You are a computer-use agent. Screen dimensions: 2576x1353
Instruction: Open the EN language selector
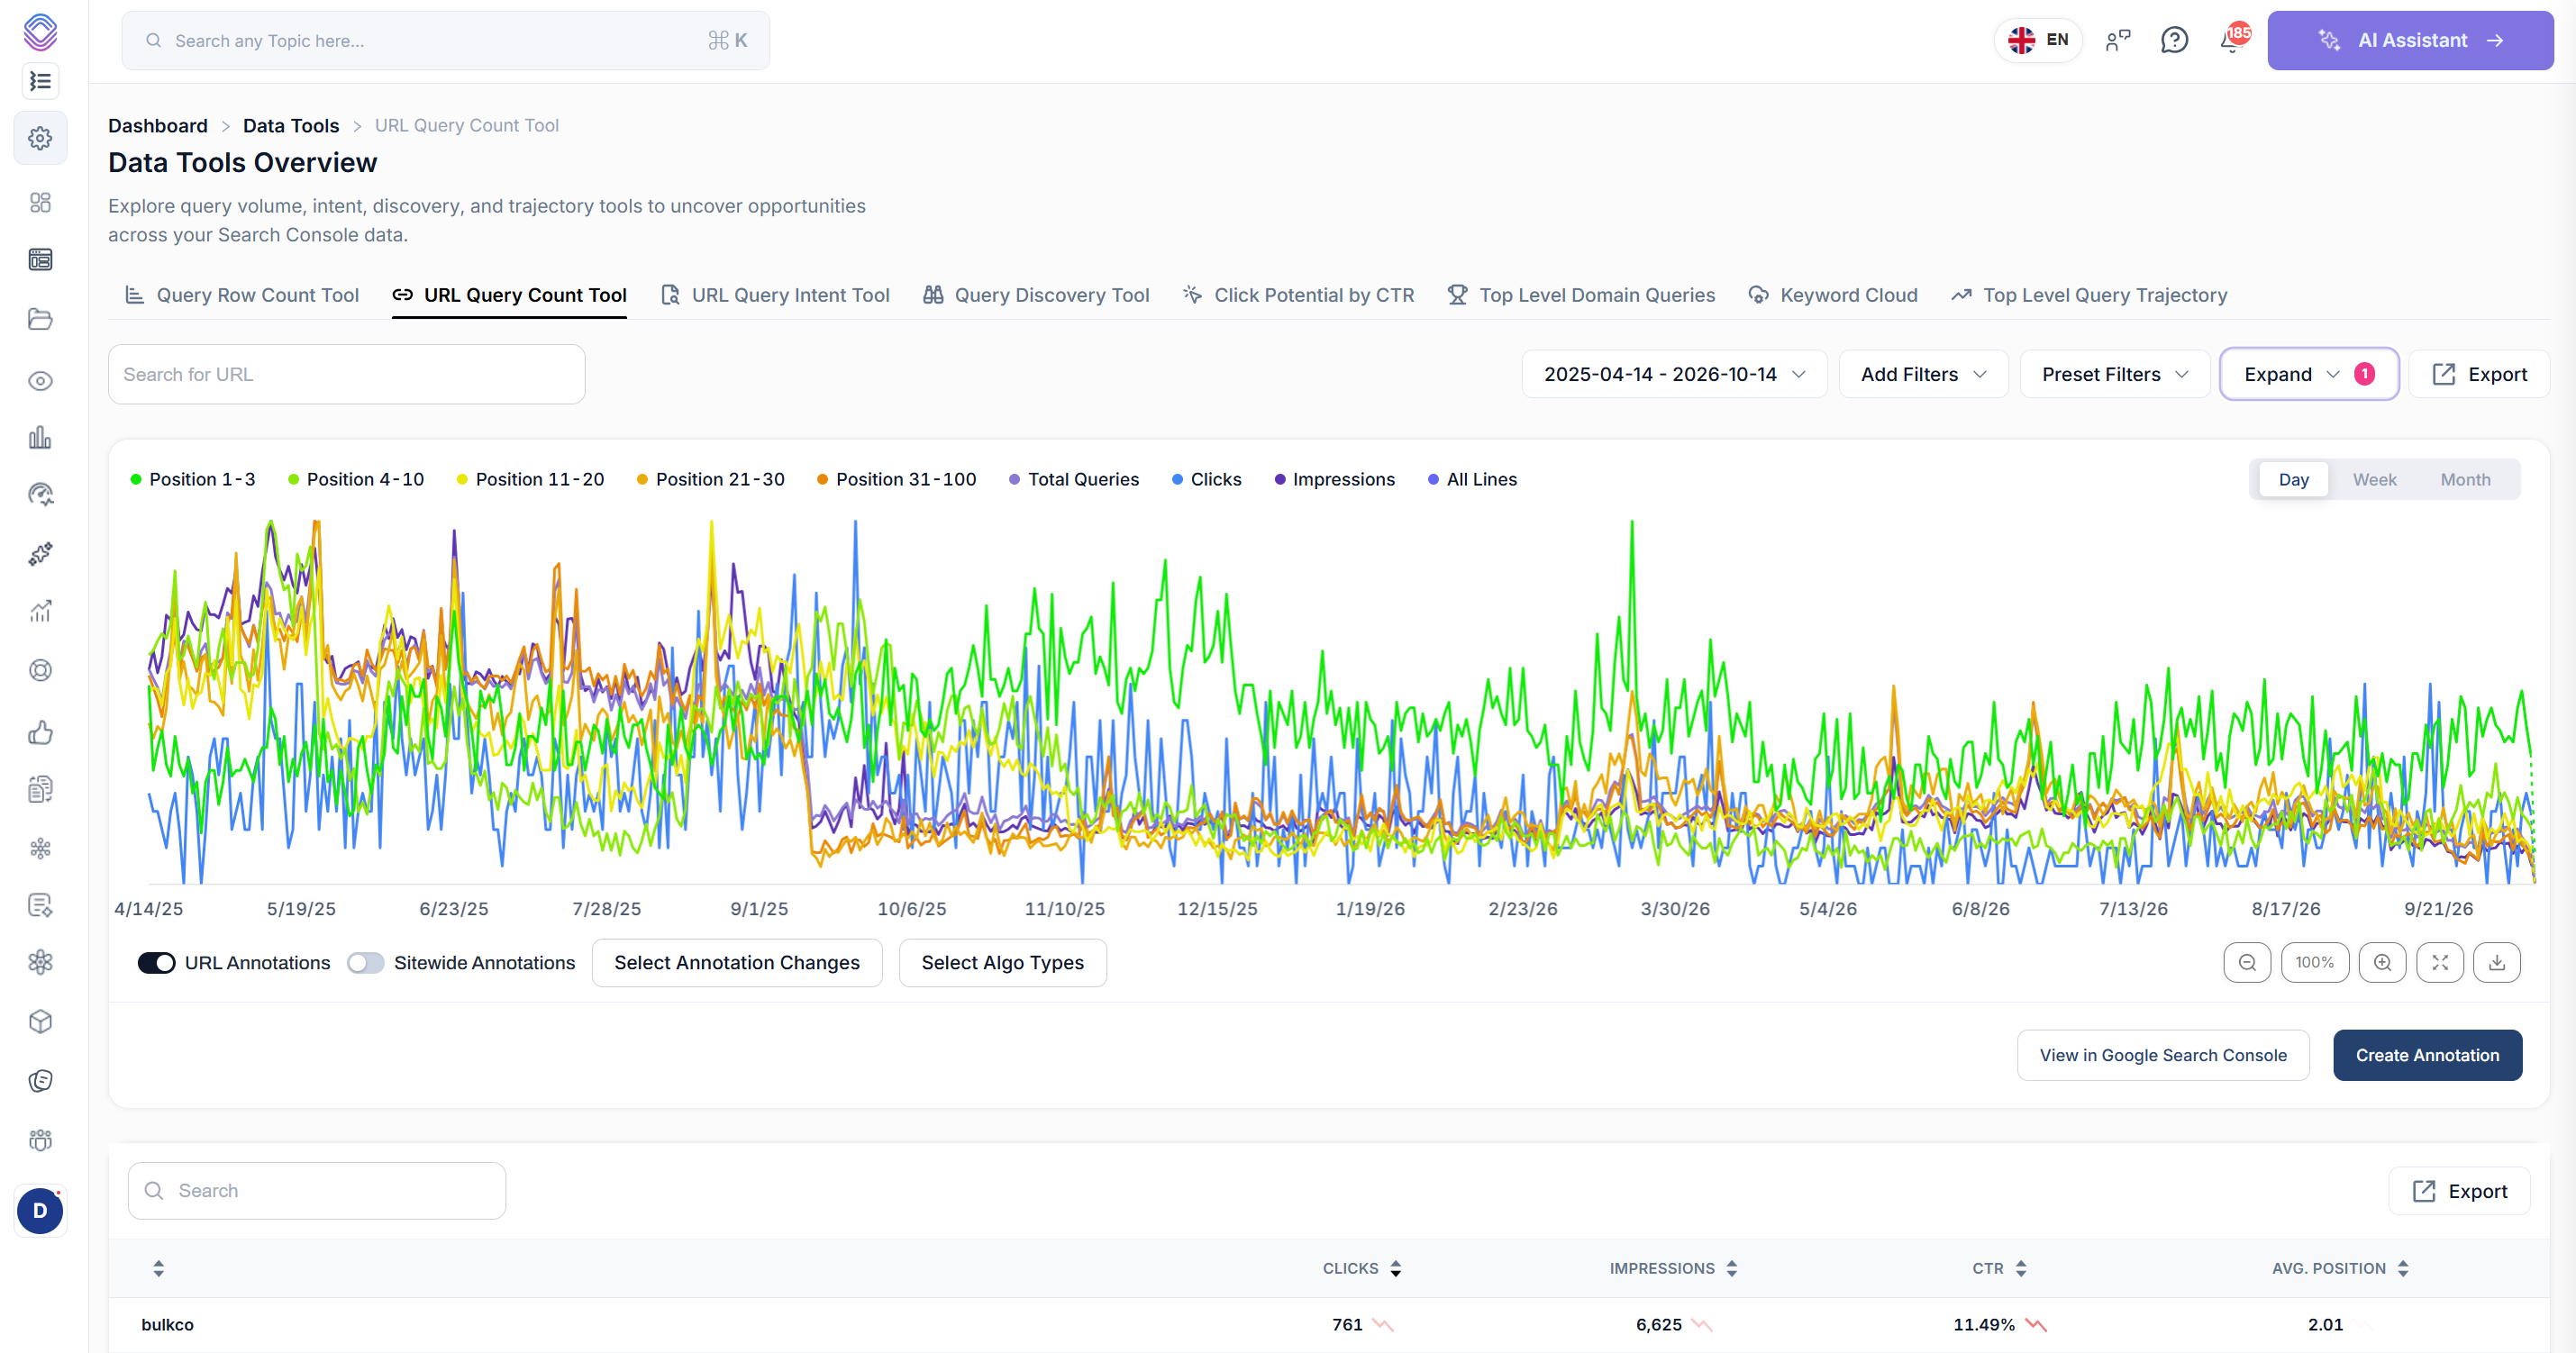click(2038, 40)
